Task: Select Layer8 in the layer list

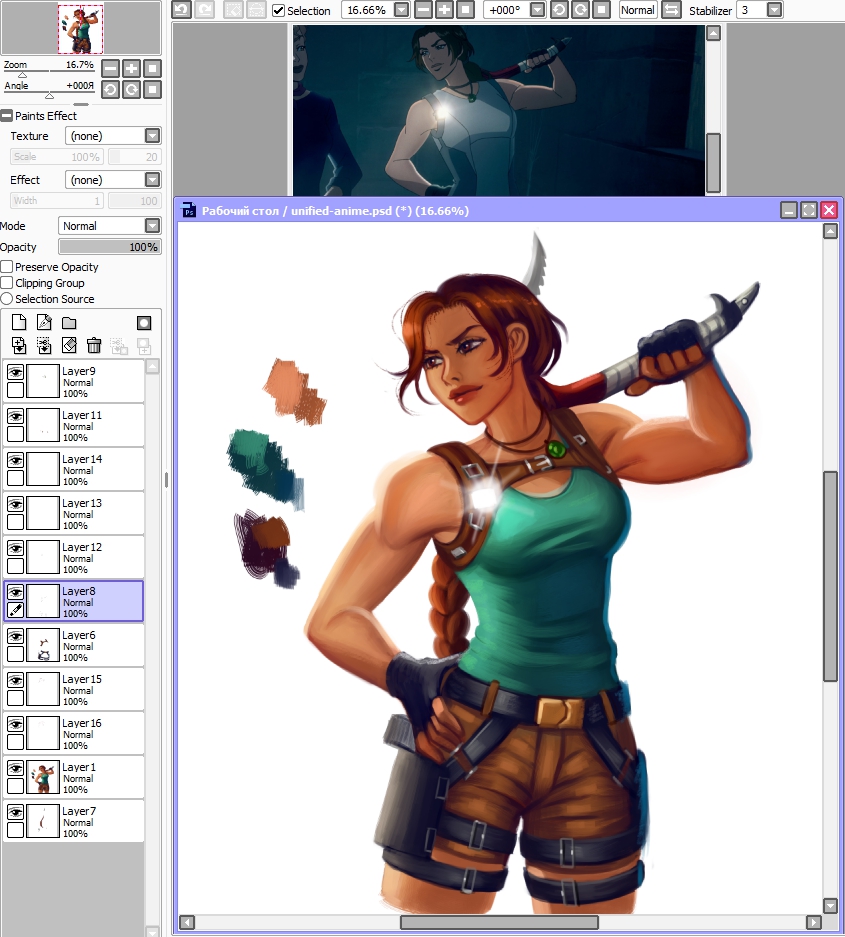Action: [74, 601]
